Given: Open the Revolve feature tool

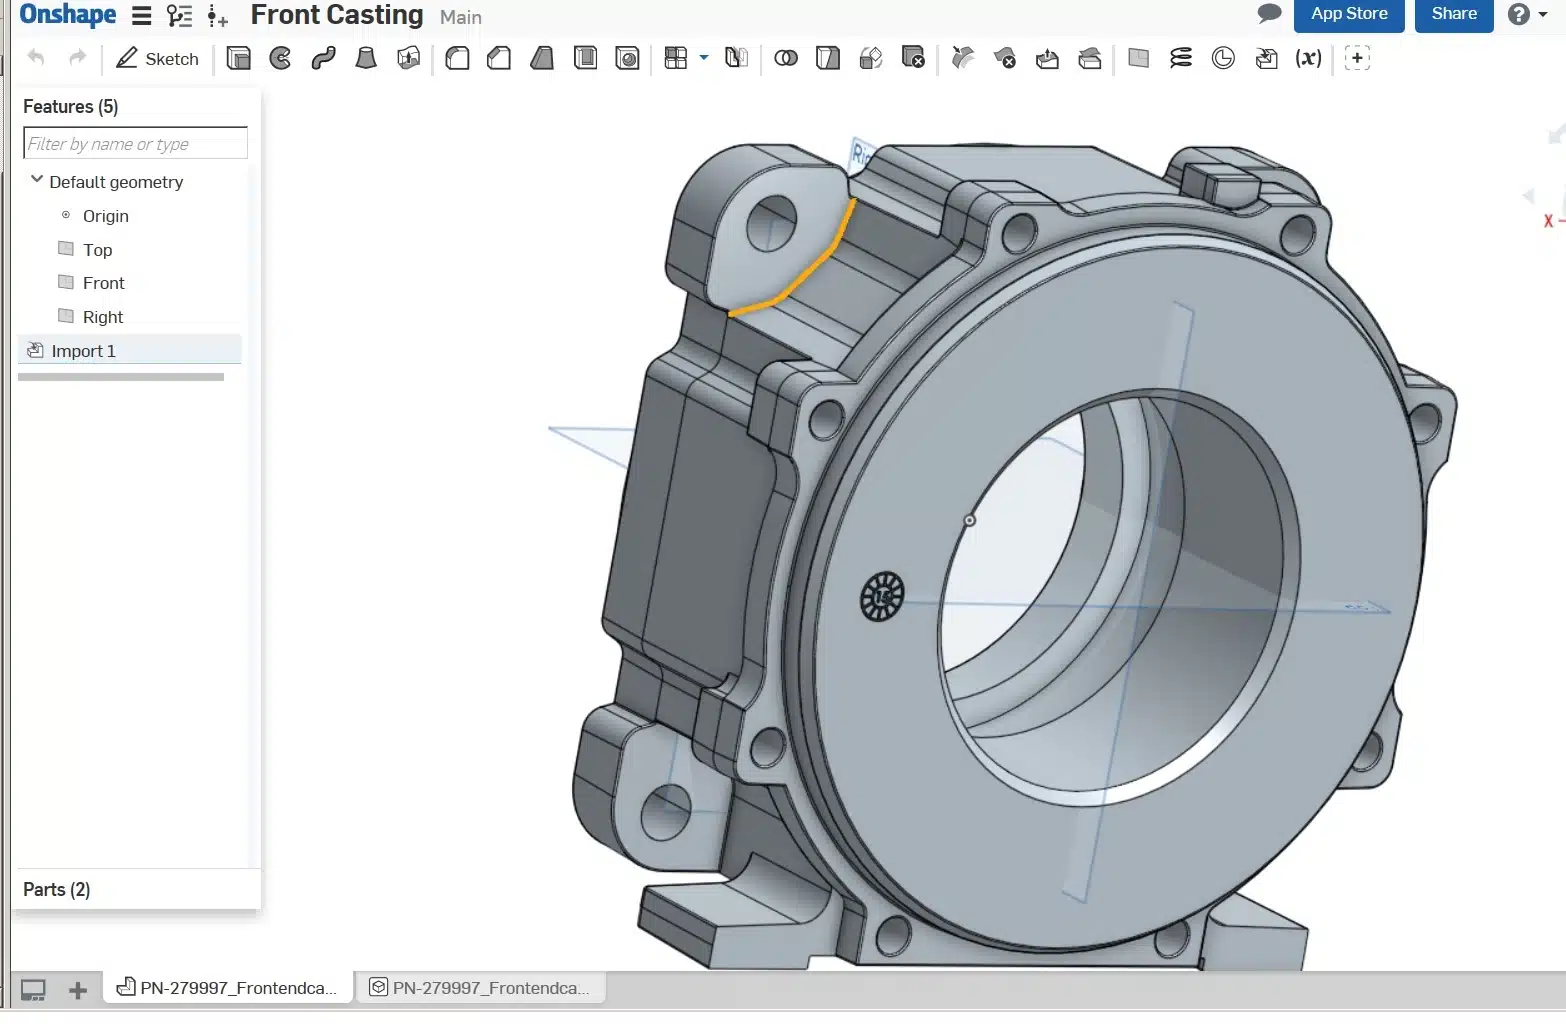Looking at the screenshot, I should [278, 58].
